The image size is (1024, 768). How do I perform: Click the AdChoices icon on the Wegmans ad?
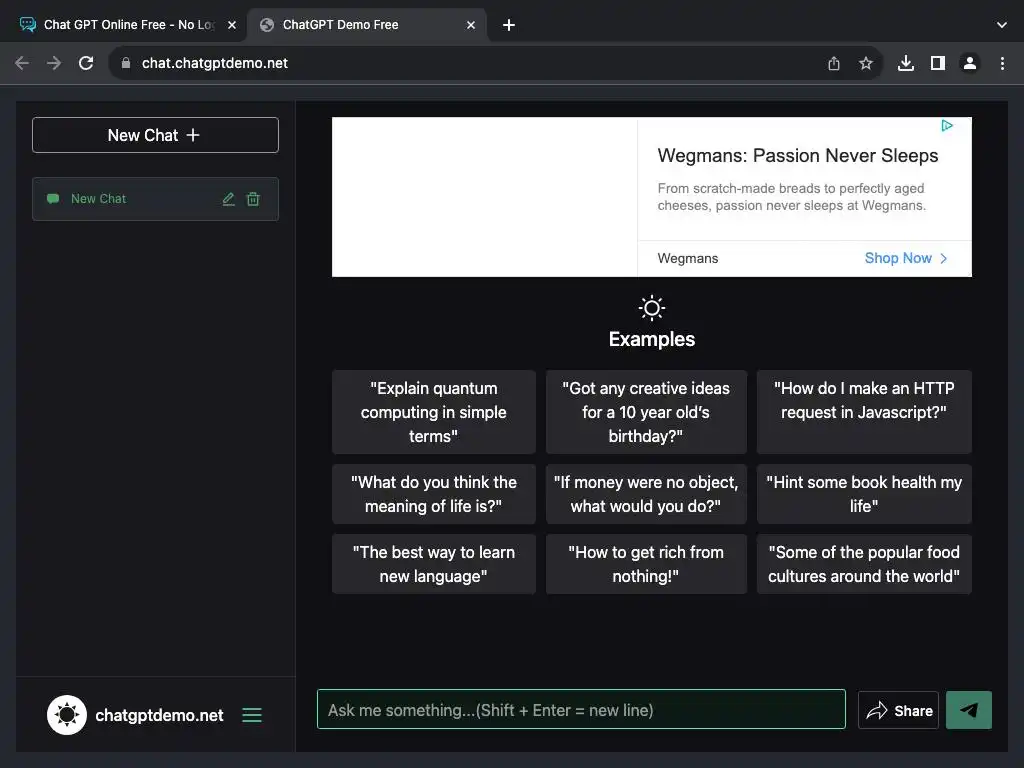pyautogui.click(x=946, y=126)
